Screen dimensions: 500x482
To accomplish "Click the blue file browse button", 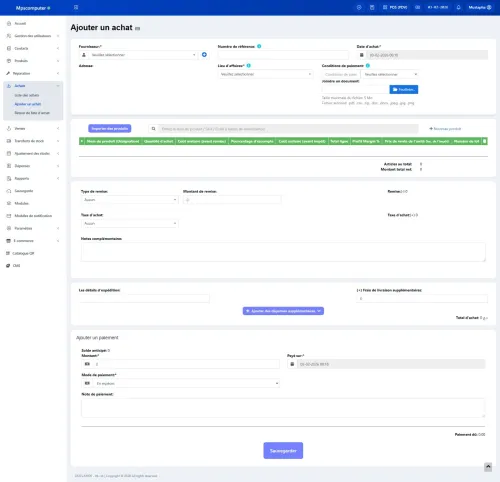I will [404, 89].
